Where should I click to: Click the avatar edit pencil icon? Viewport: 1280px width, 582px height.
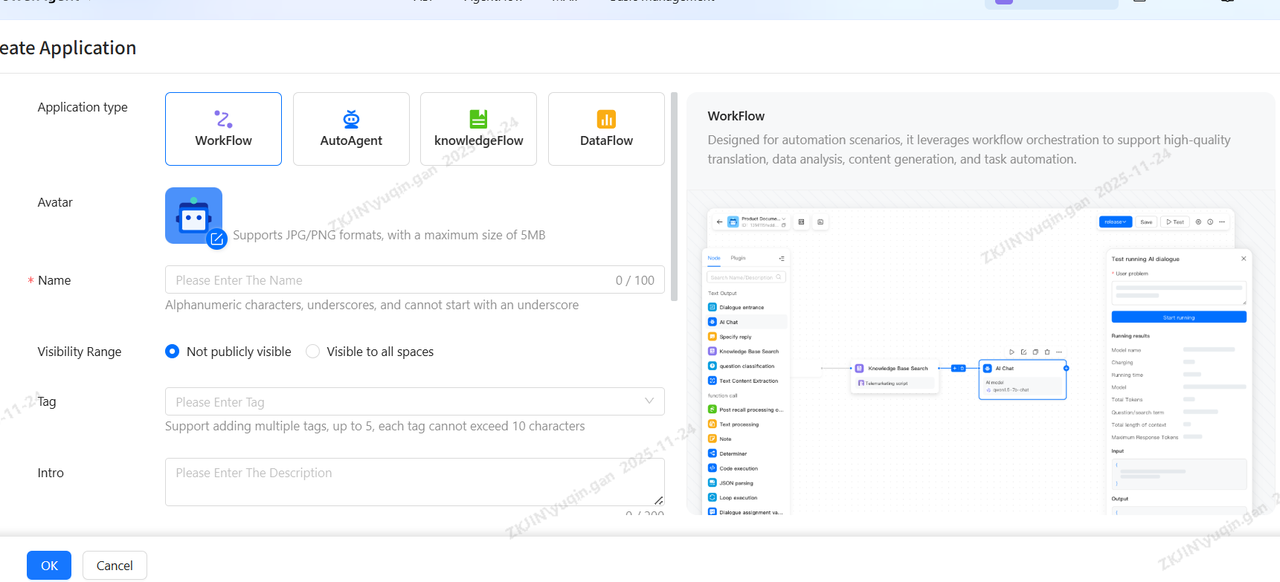point(217,239)
